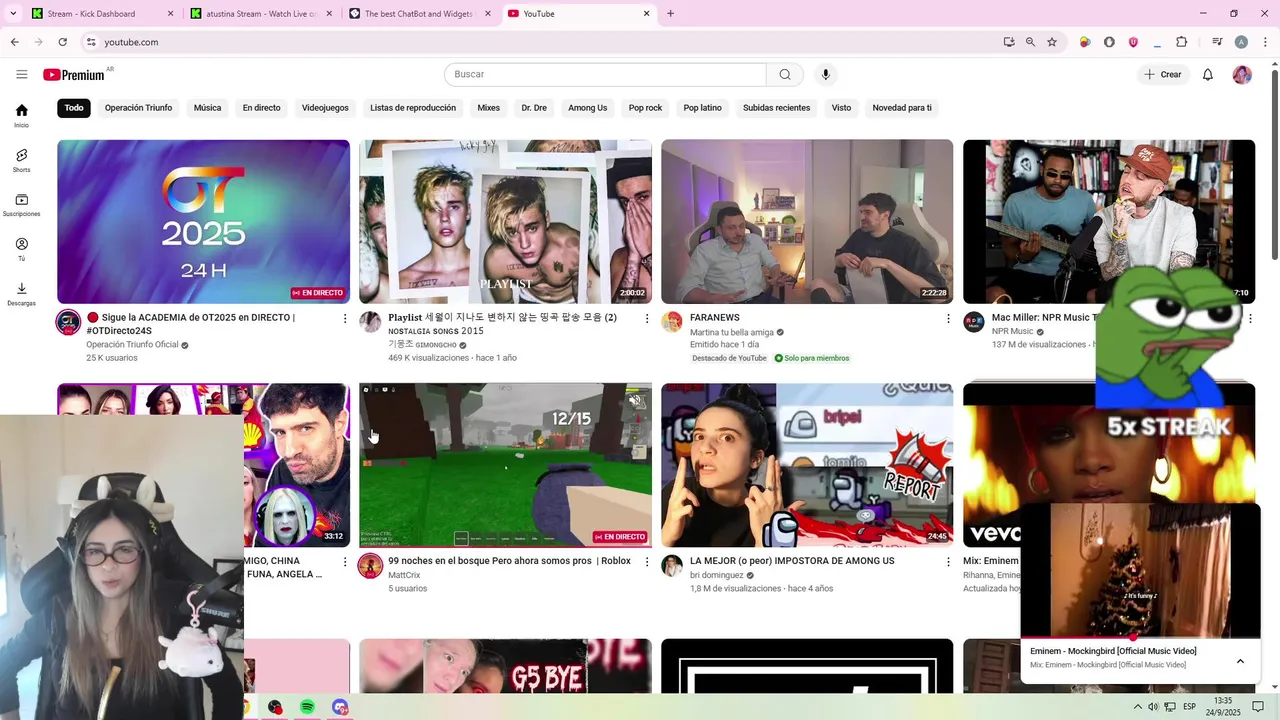Select the Listas de reproducción chip
The image size is (1280, 720).
pyautogui.click(x=413, y=108)
